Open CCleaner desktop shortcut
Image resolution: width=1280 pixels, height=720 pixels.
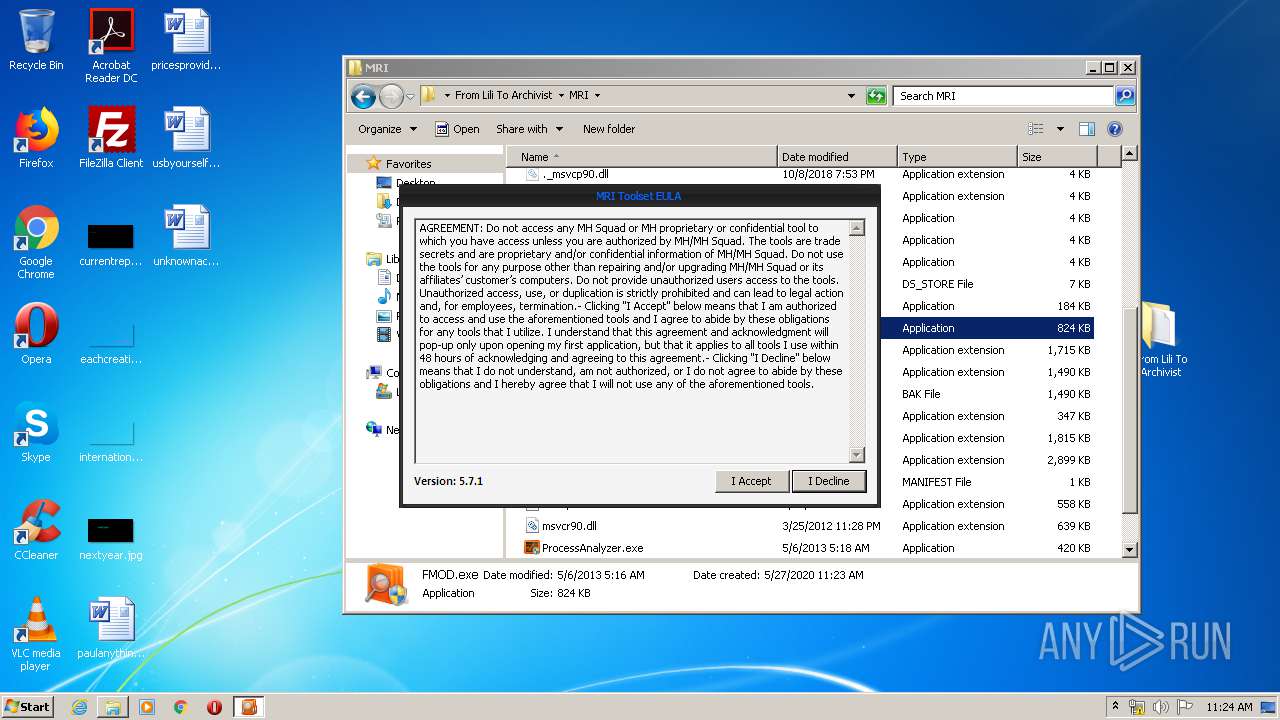tap(36, 530)
